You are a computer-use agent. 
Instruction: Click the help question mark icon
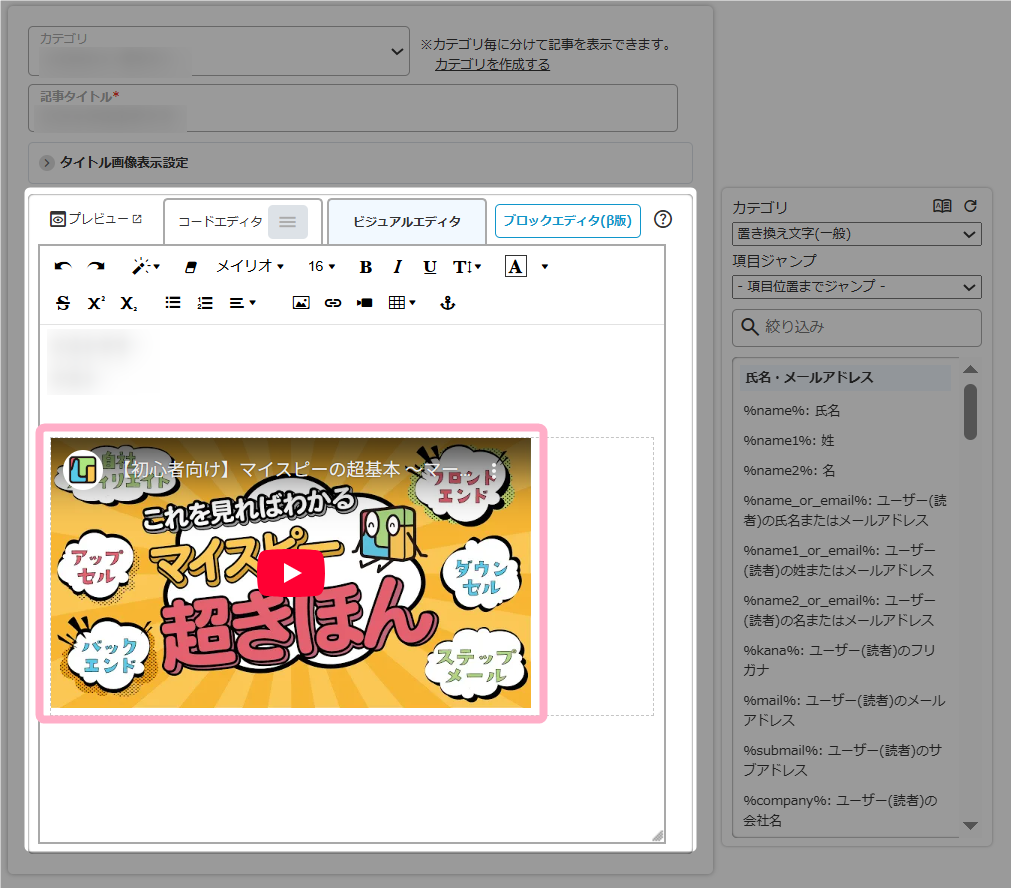pyautogui.click(x=662, y=220)
